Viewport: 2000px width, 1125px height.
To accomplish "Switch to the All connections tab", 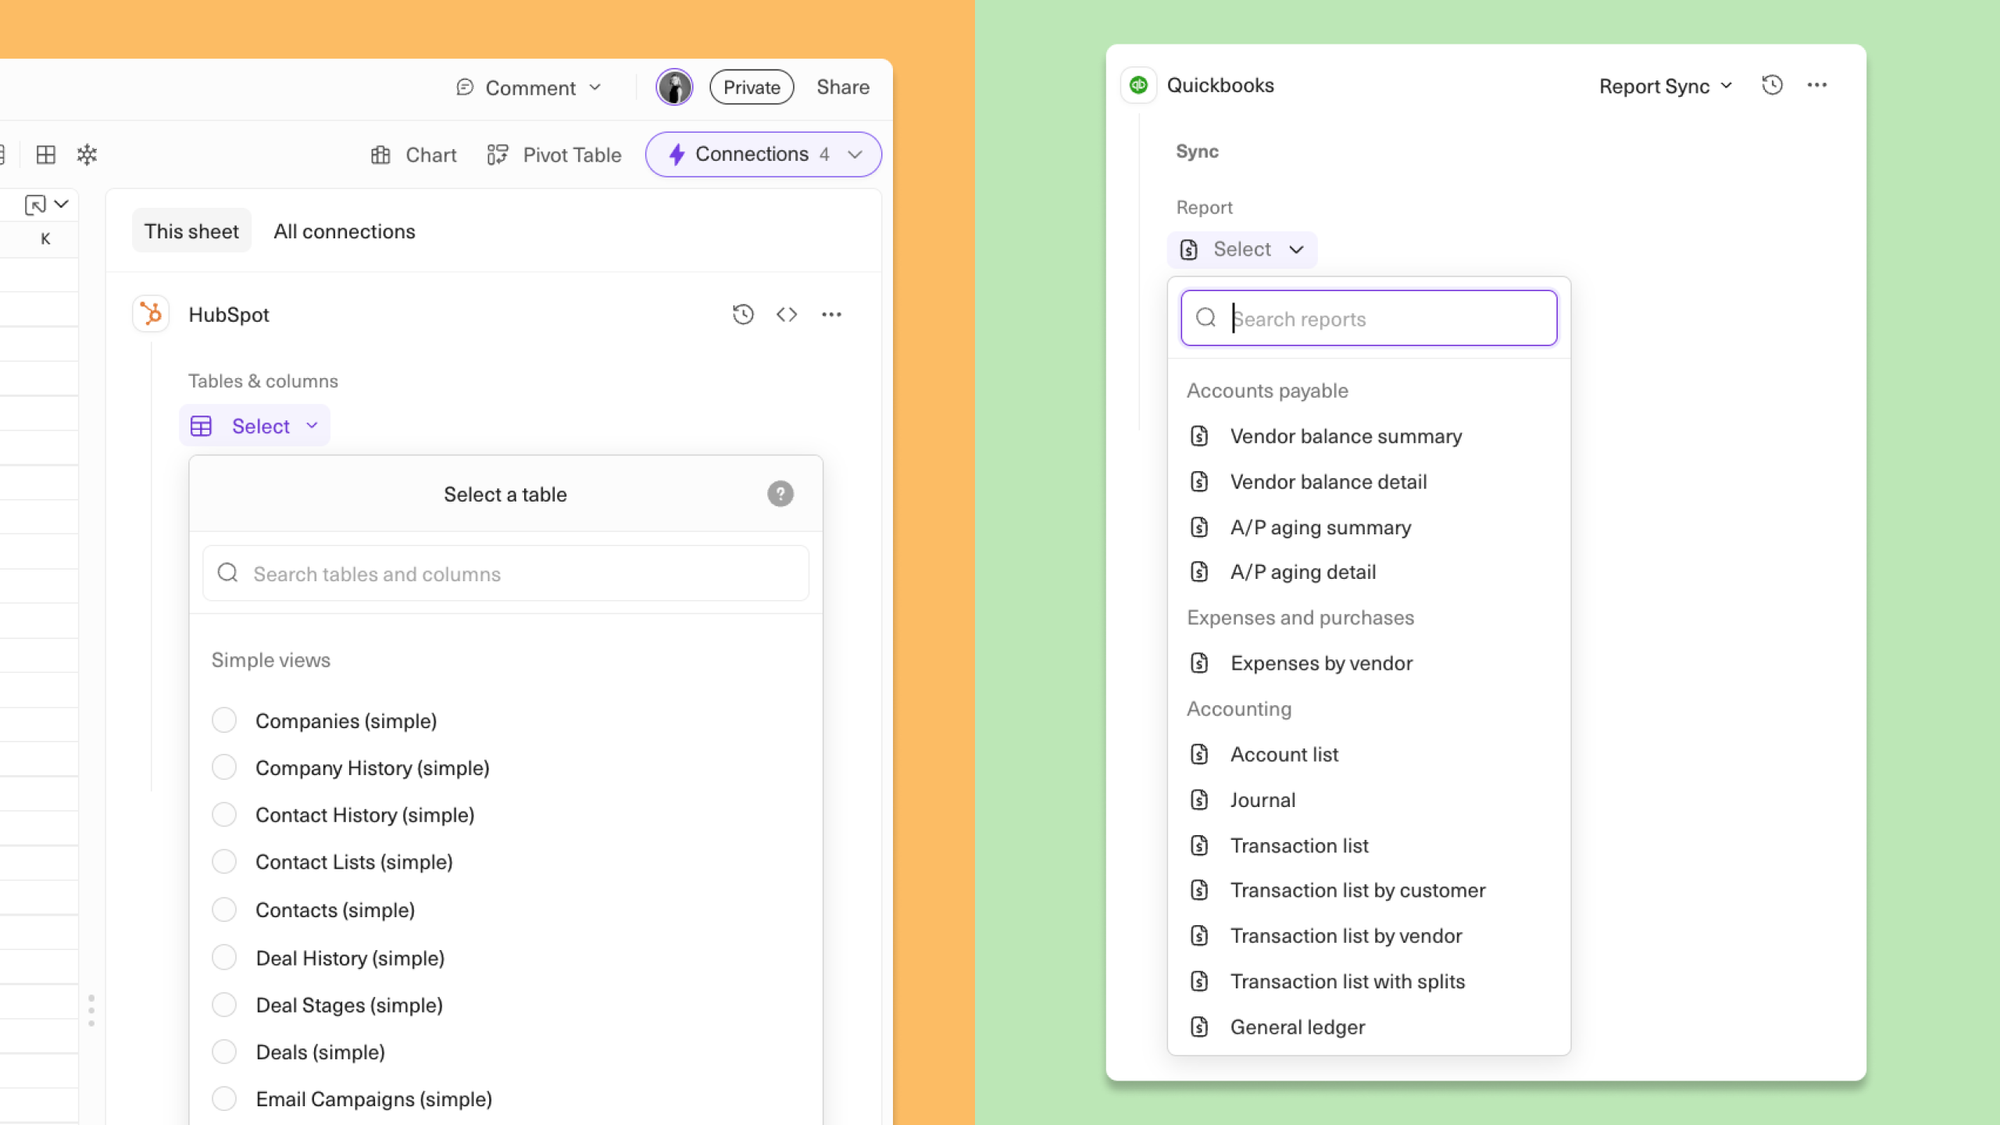I will pos(344,231).
